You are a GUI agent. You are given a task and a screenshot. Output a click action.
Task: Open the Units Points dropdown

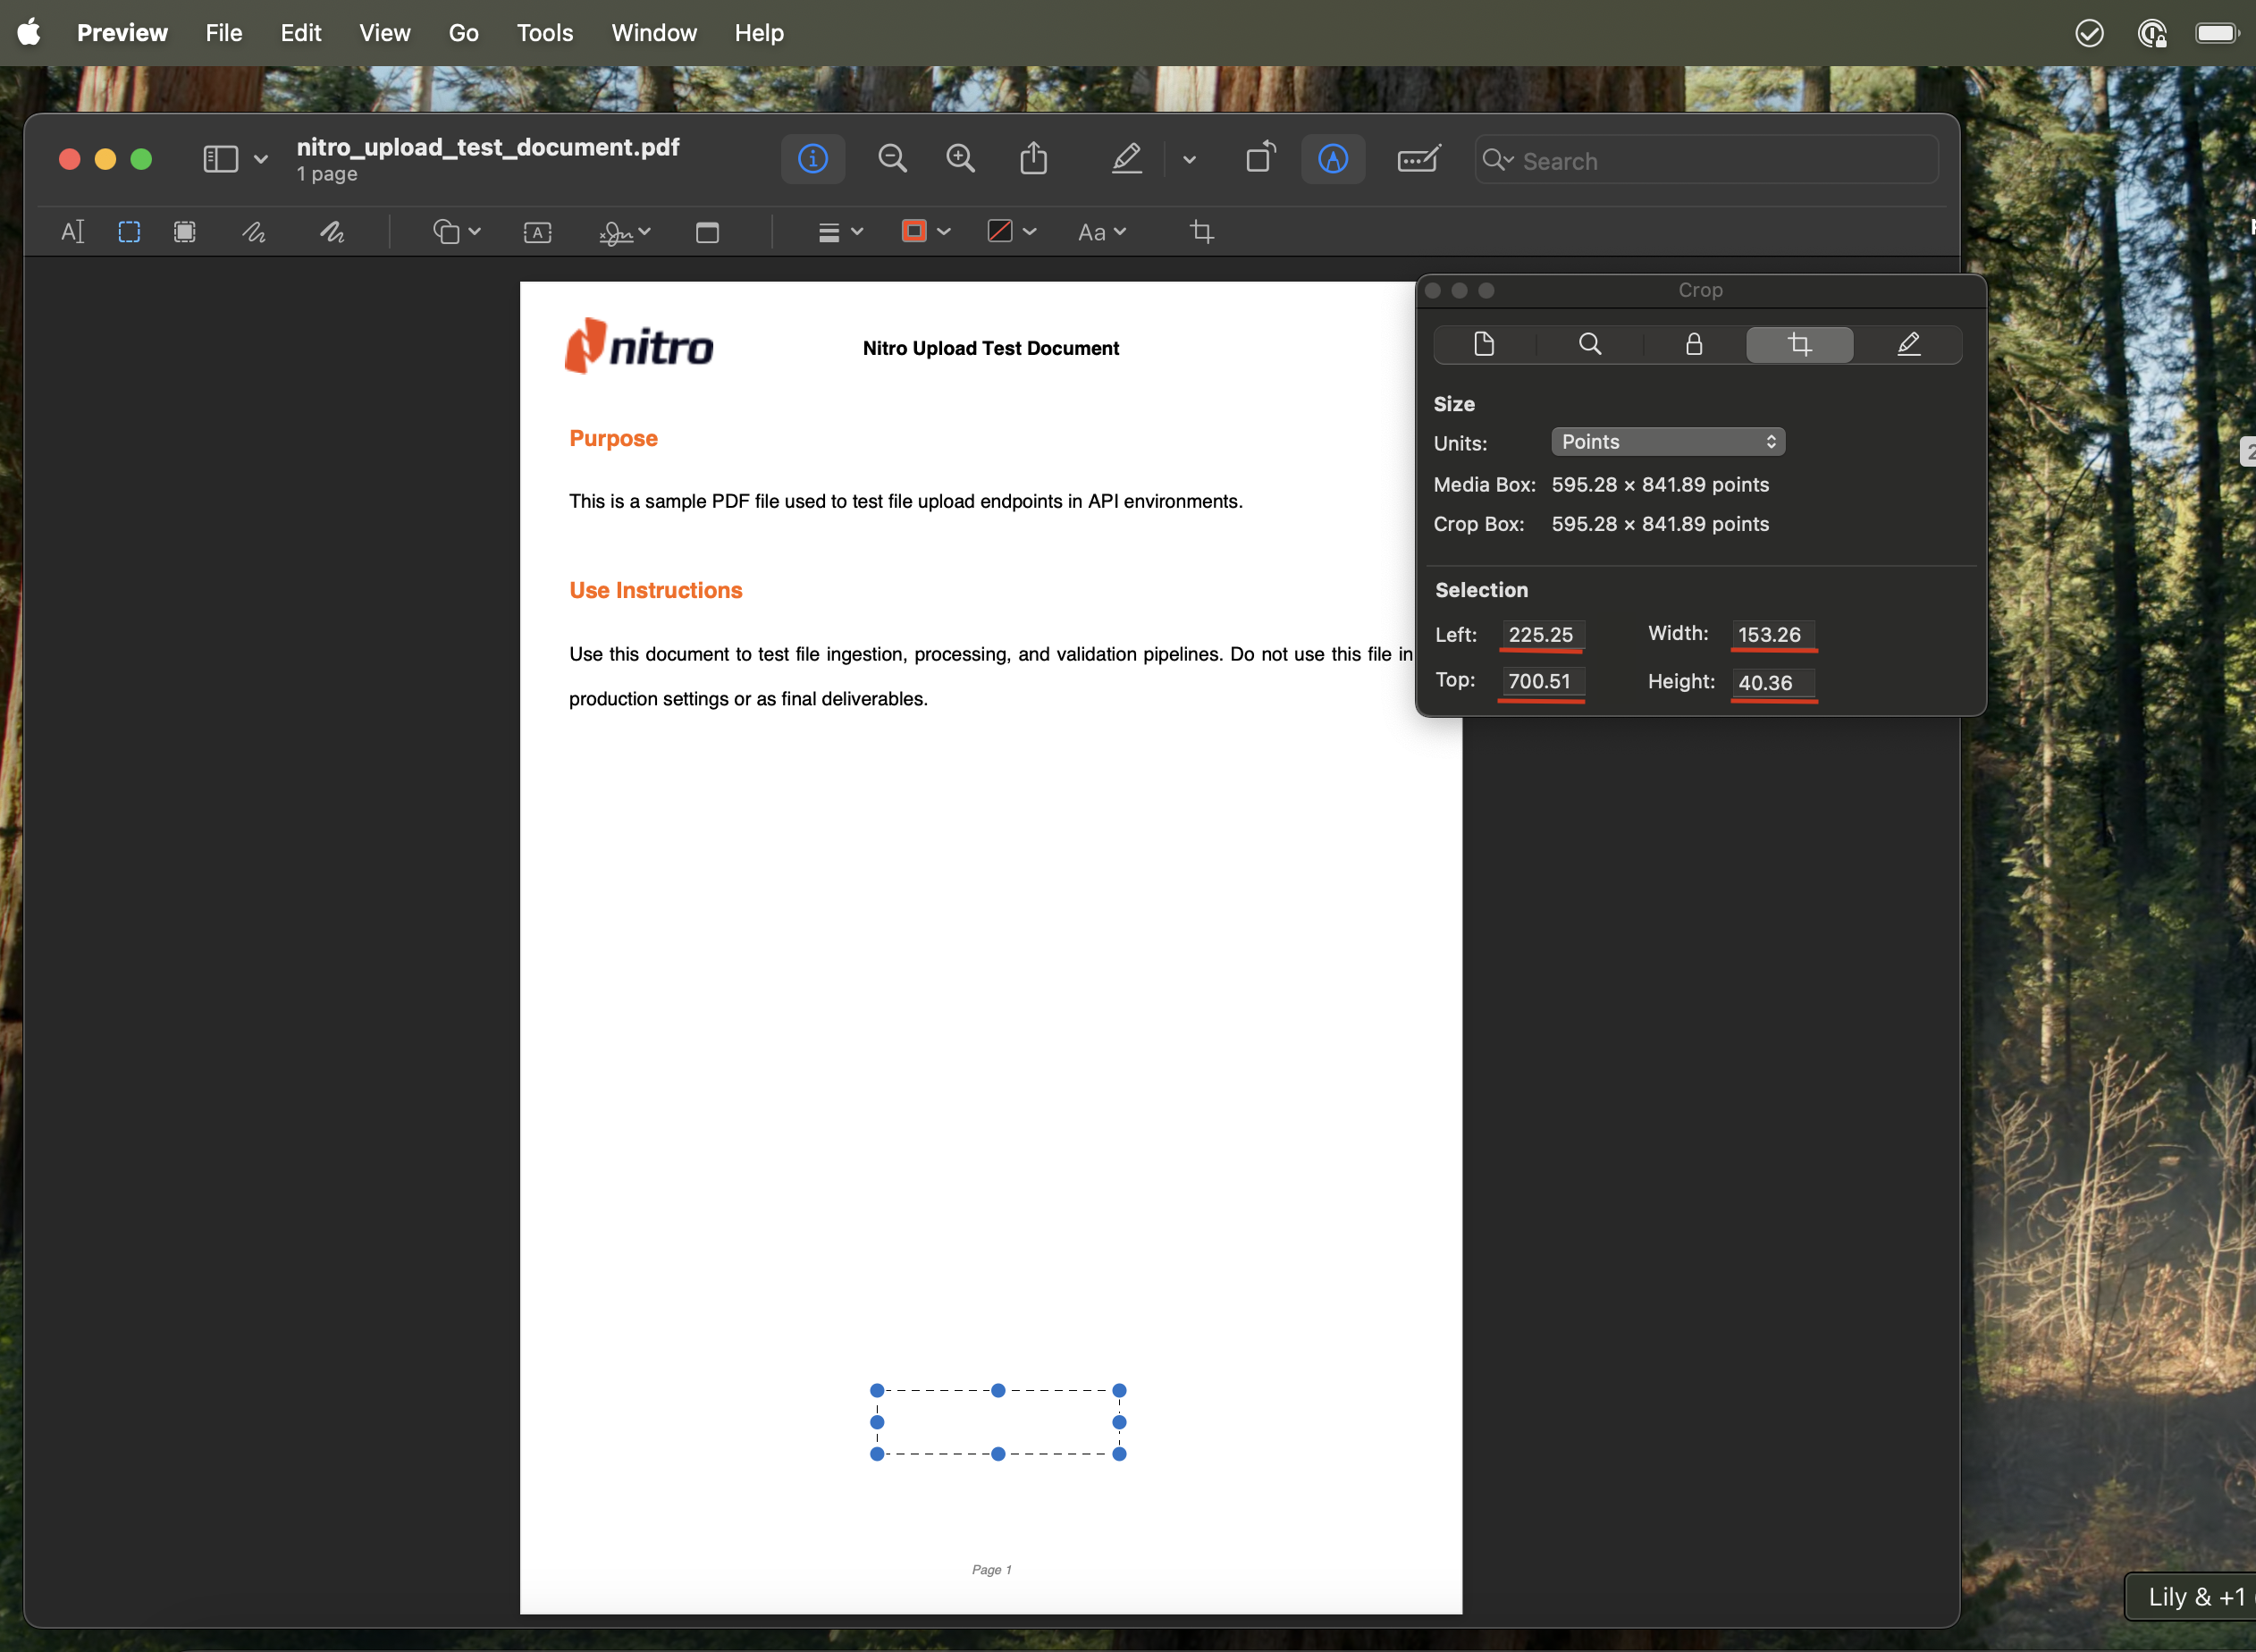click(x=1667, y=442)
